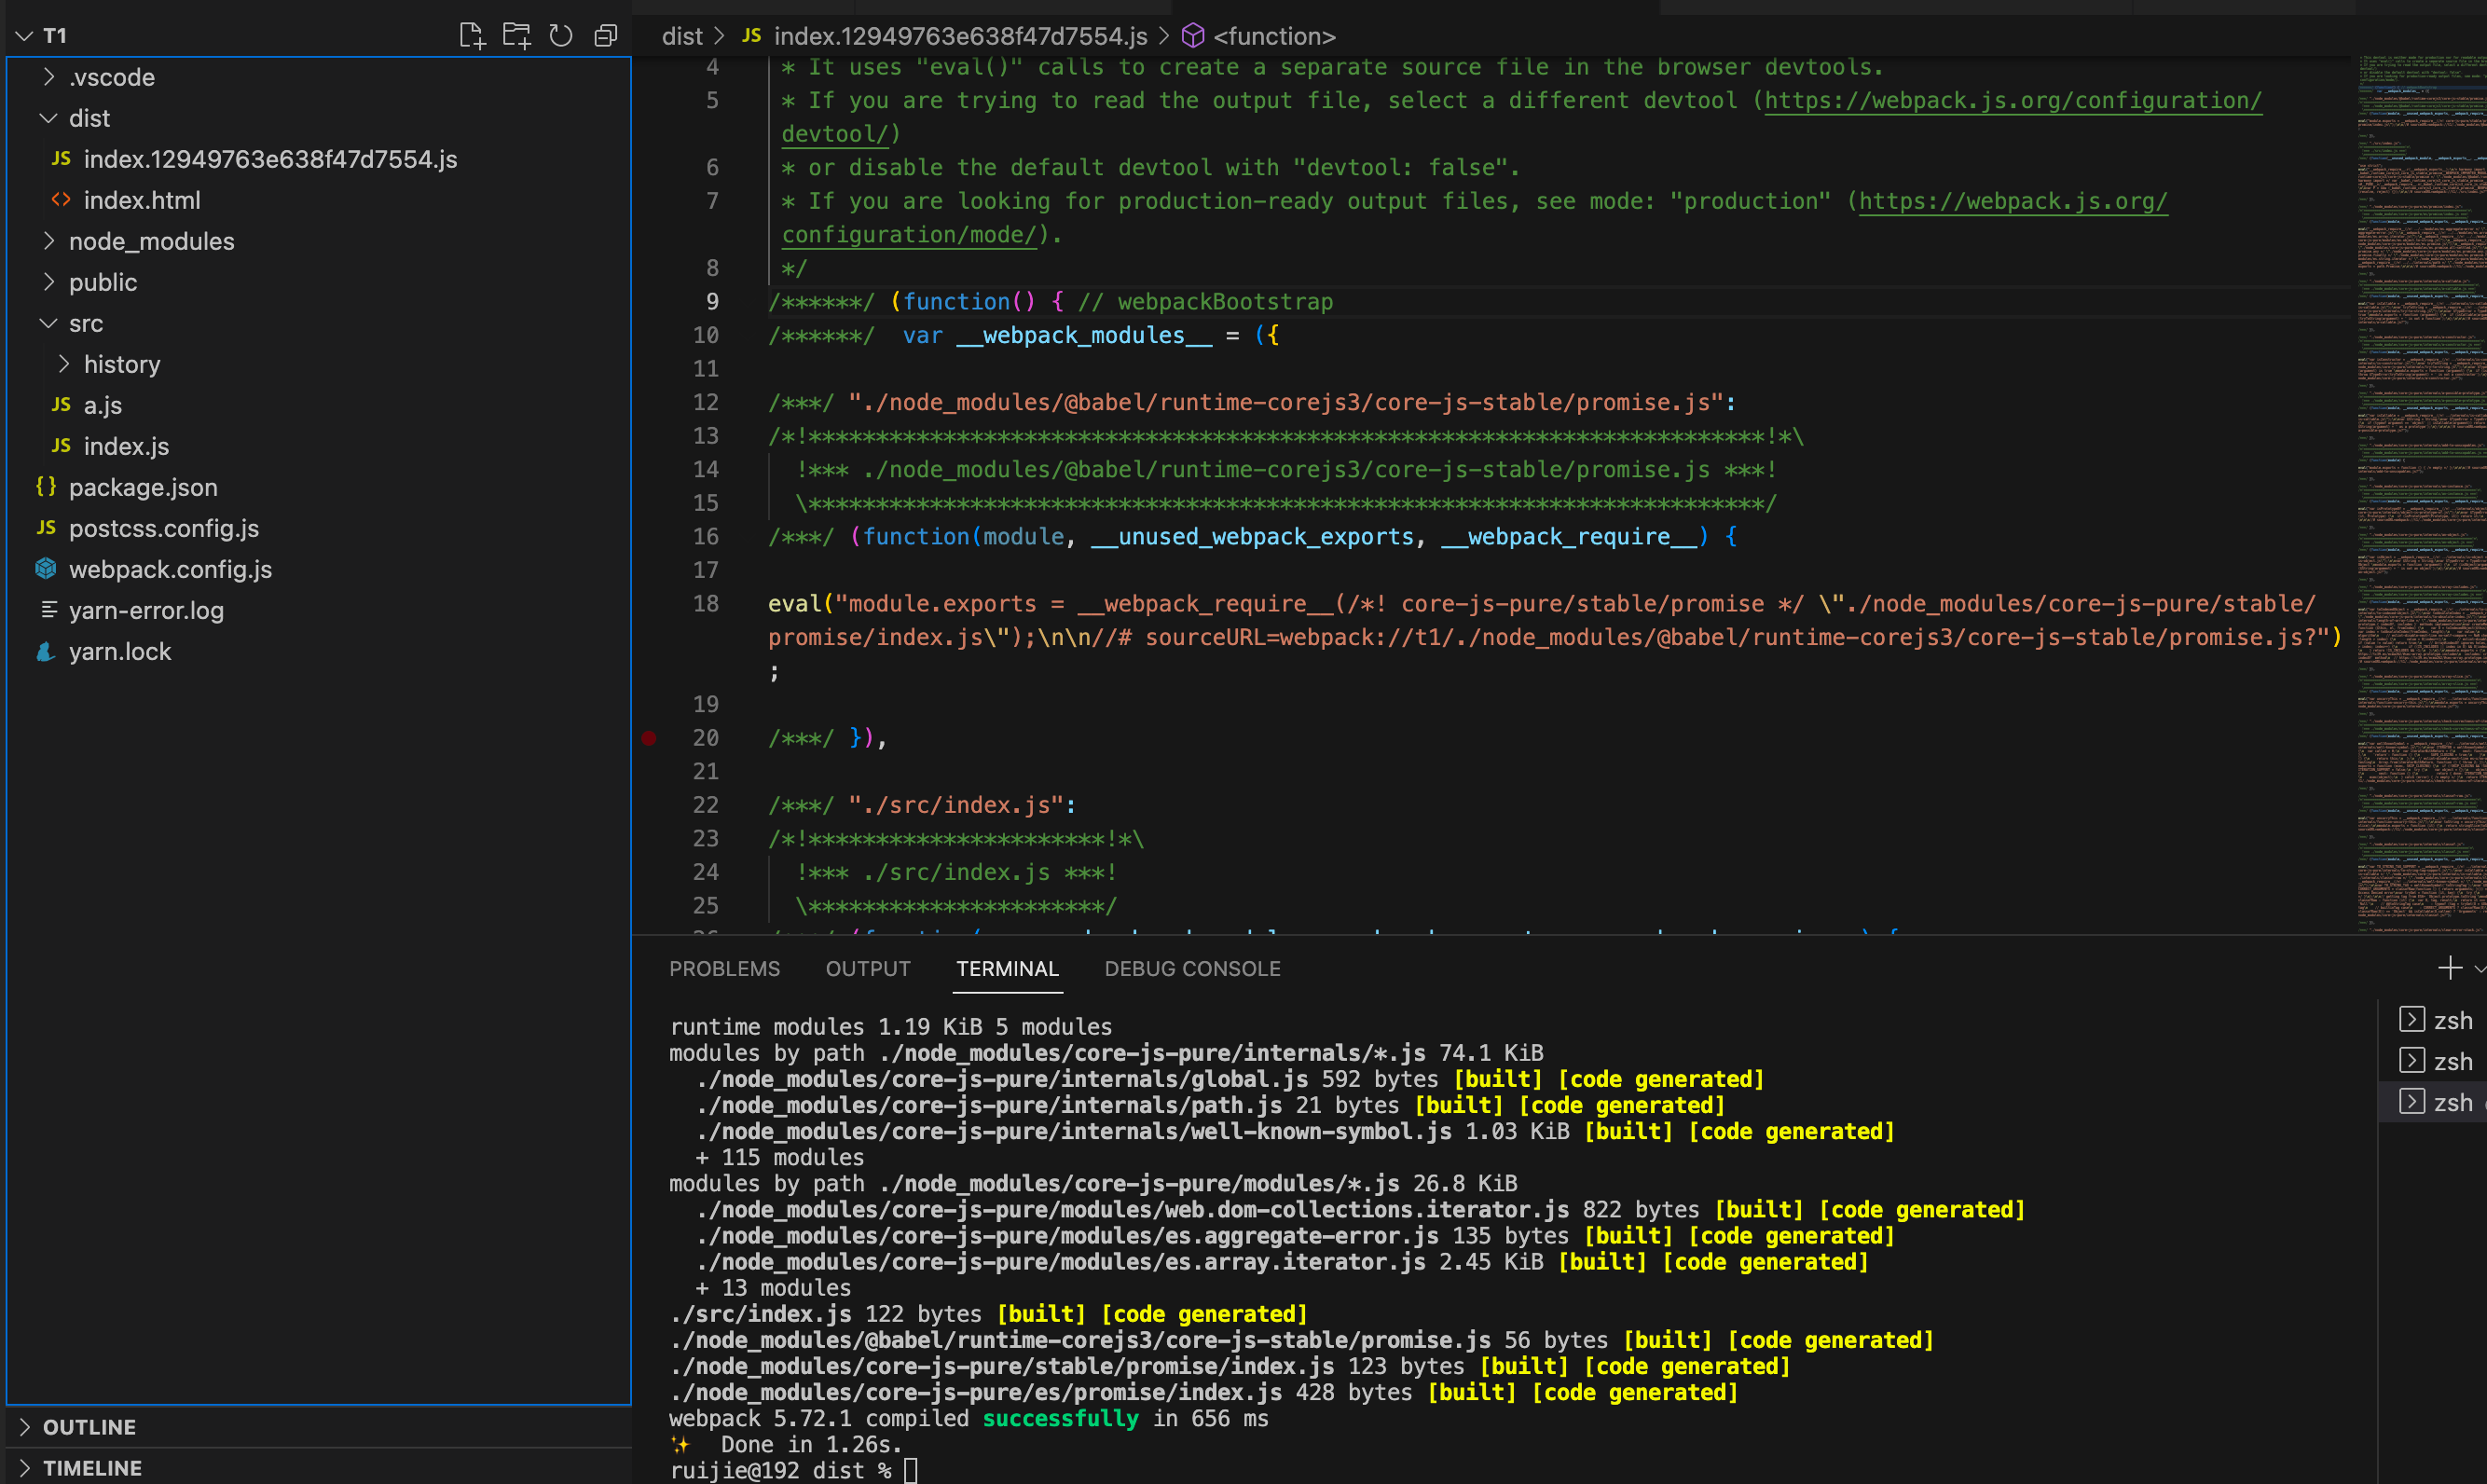
Task: Expand the OUTLINE section
Action: click(x=89, y=1427)
